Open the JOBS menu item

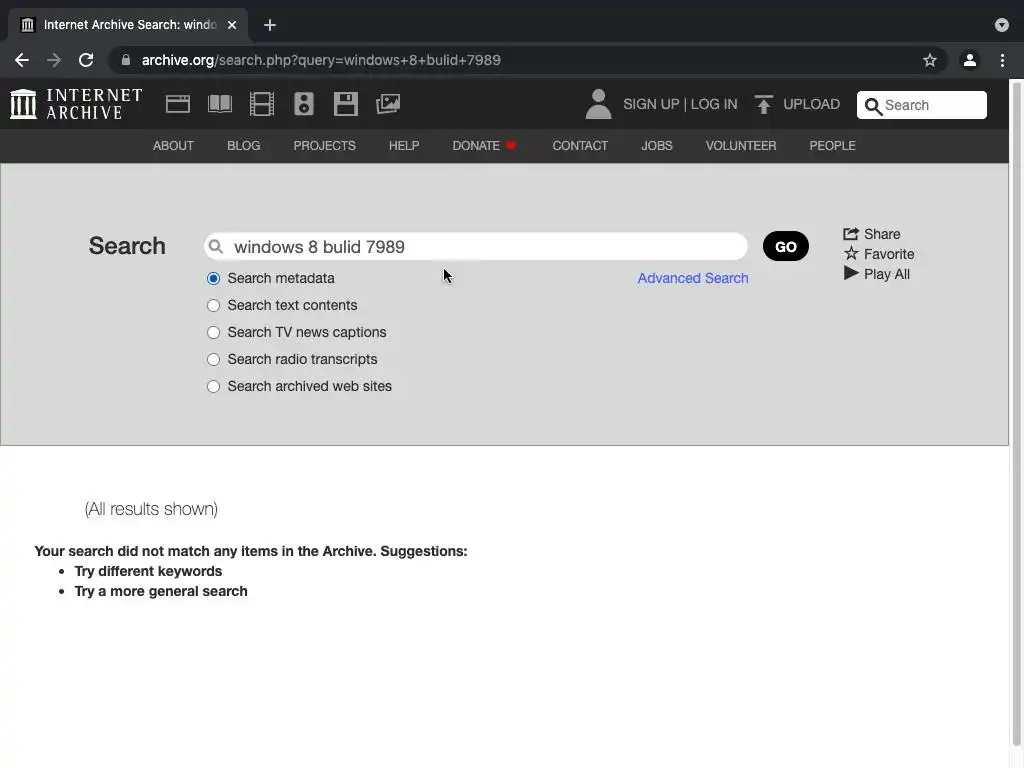click(x=656, y=146)
